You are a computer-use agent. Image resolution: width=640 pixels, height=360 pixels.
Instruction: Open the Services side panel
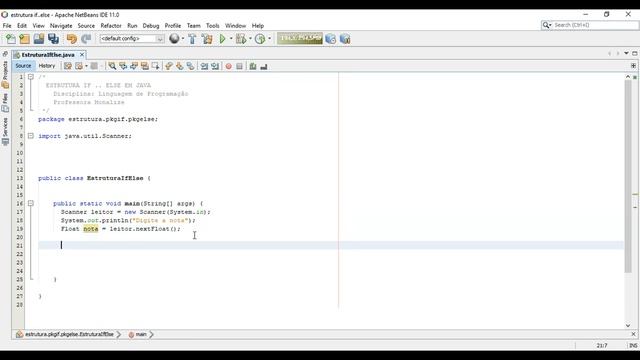point(5,131)
